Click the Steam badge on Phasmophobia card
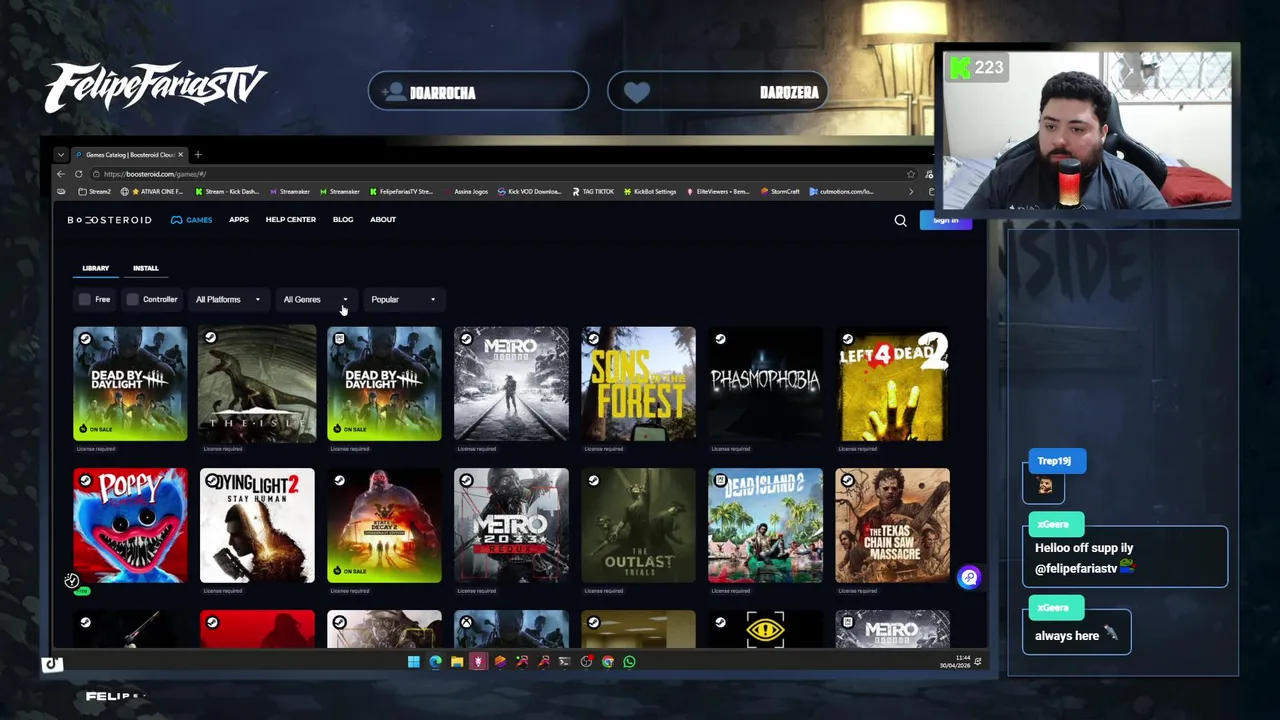This screenshot has width=1280, height=720. 720,339
